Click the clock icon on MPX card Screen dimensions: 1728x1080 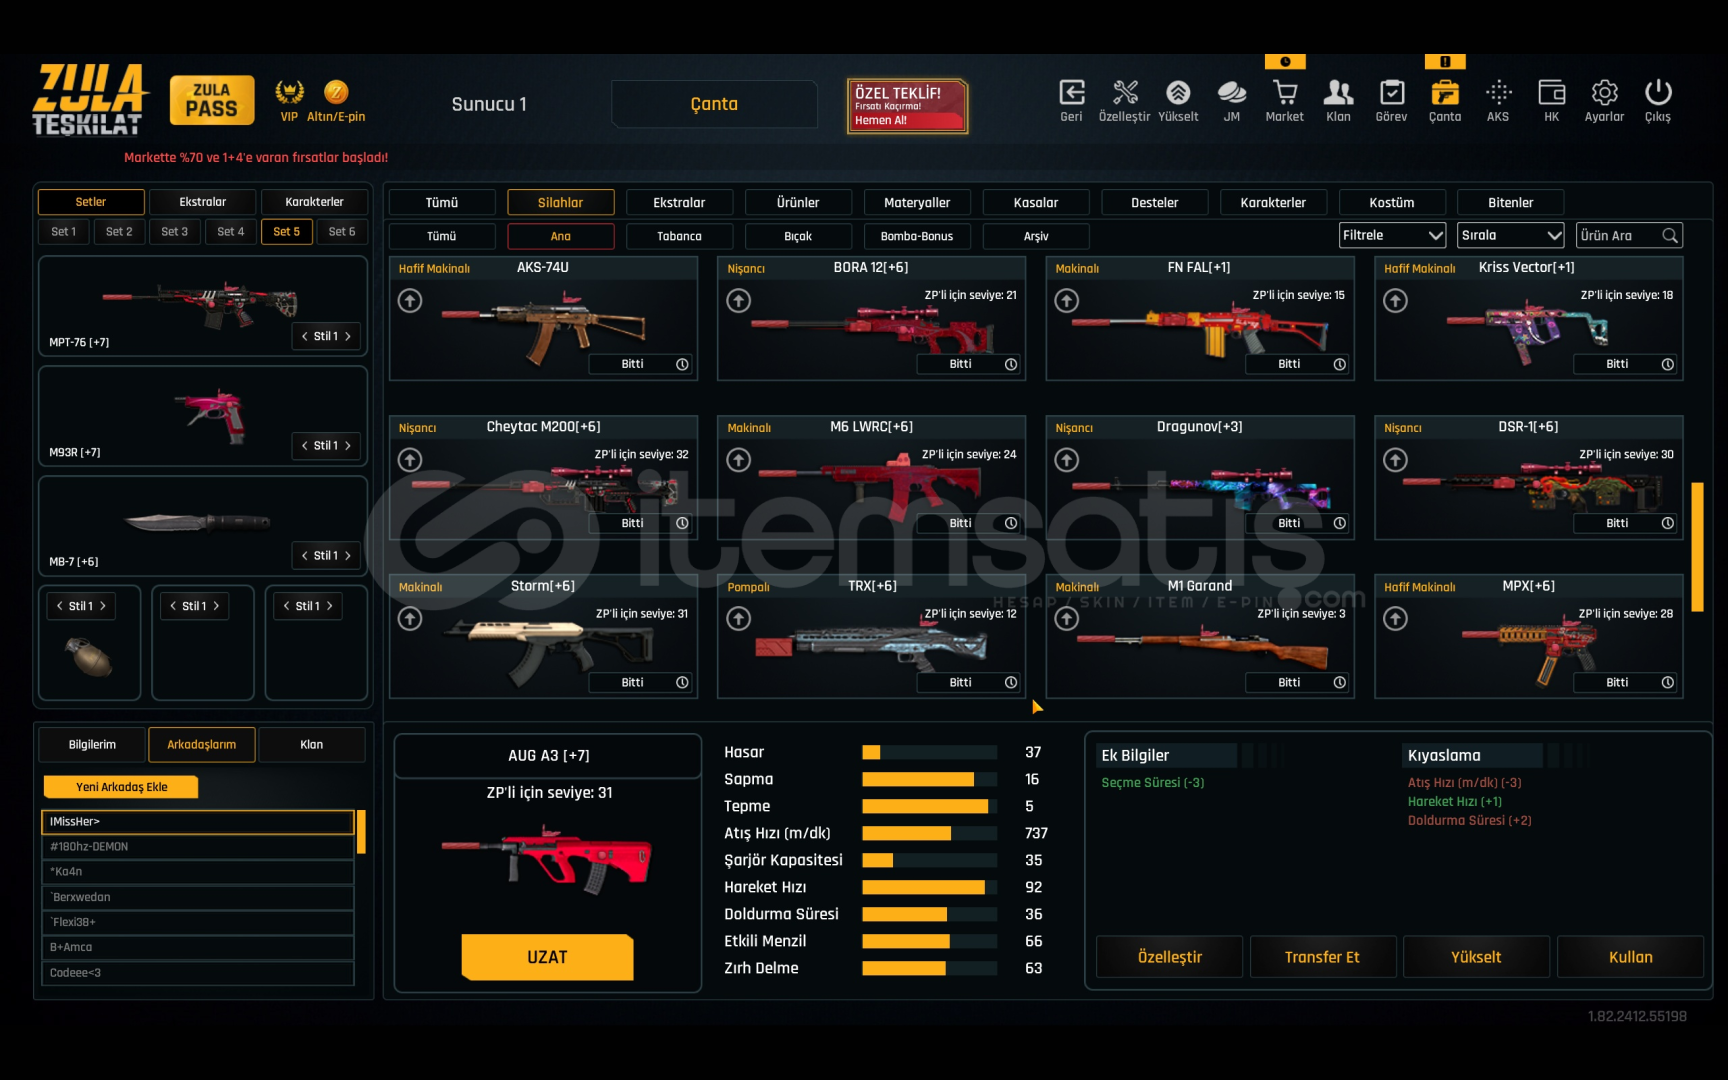(x=1668, y=682)
